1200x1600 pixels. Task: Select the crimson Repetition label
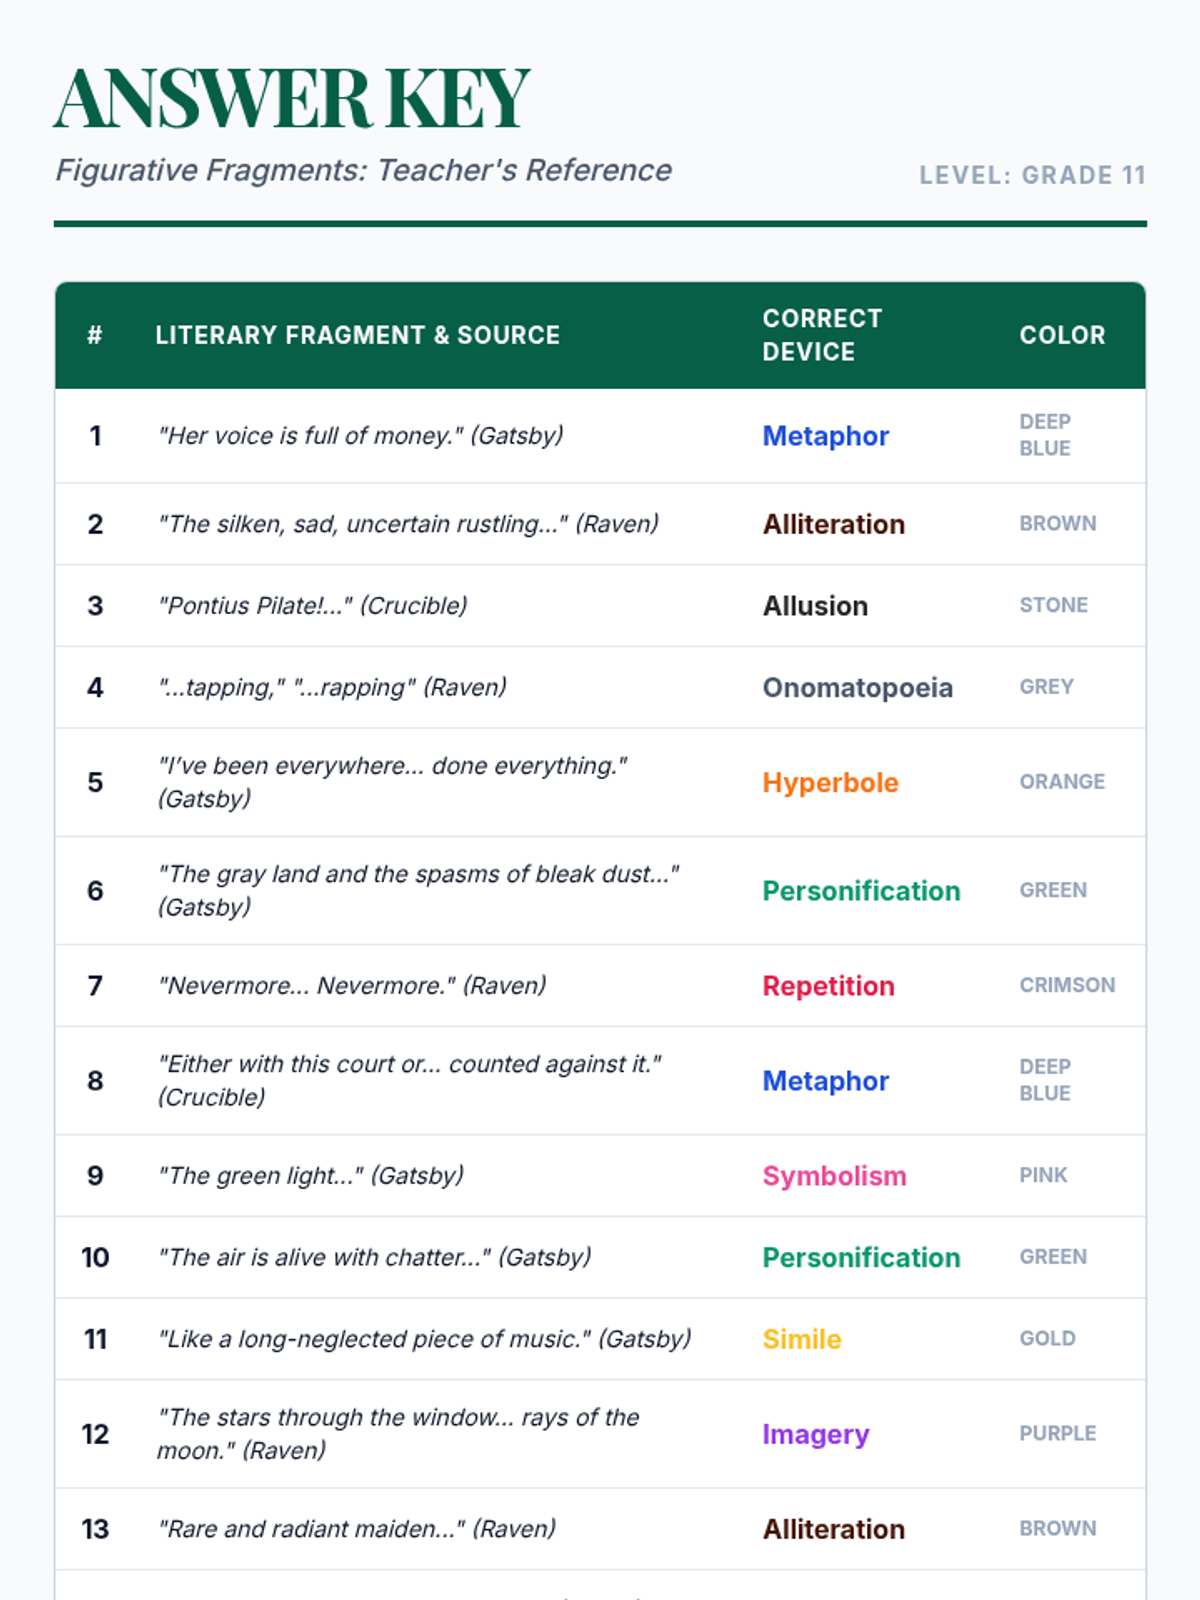click(828, 986)
